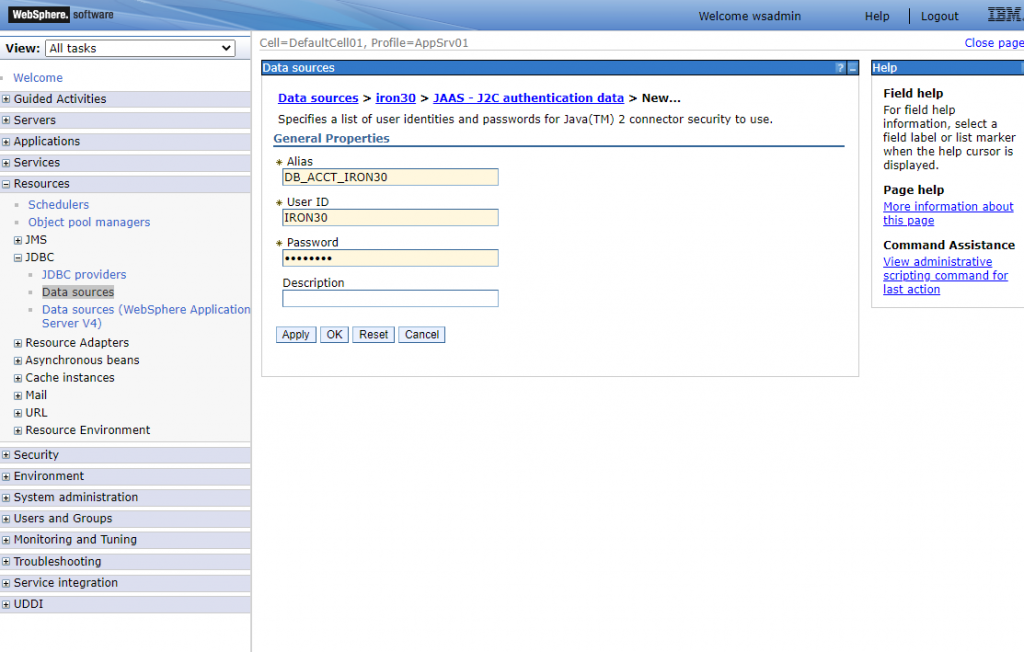Click into the User ID input field

[x=390, y=218]
